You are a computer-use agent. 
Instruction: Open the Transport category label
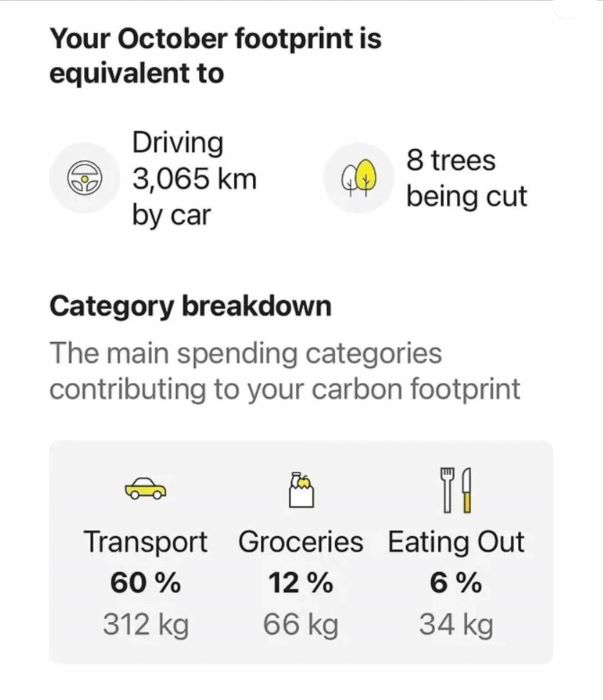145,543
